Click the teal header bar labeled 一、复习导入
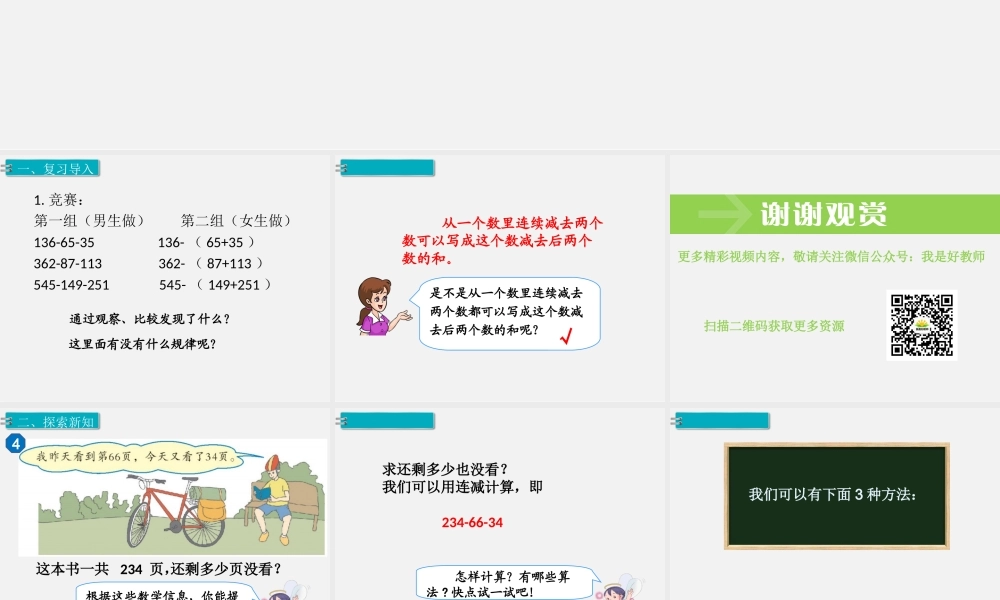 (x=52, y=167)
